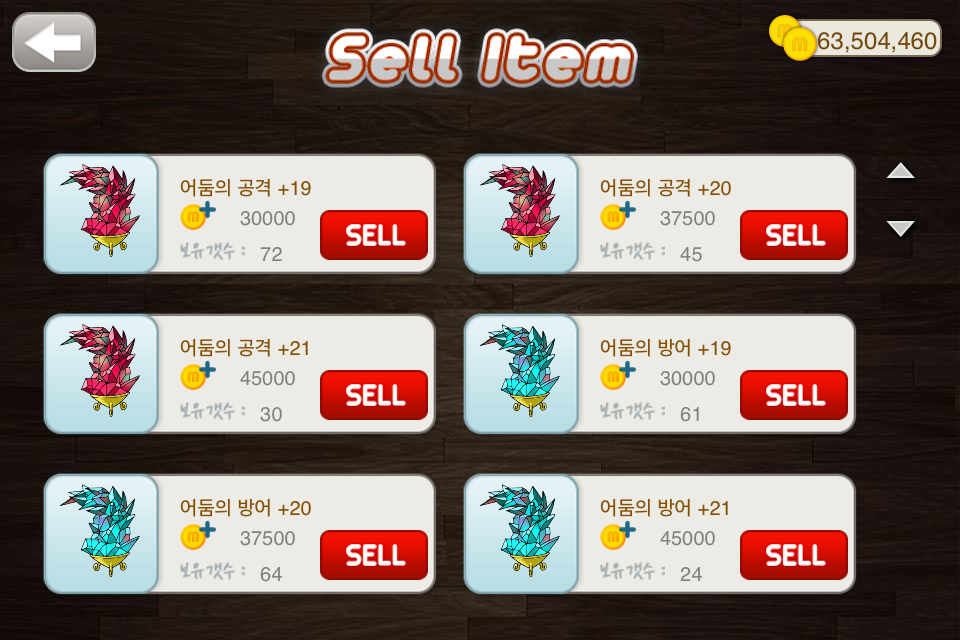Tap the gold coin balance icon

[x=792, y=38]
